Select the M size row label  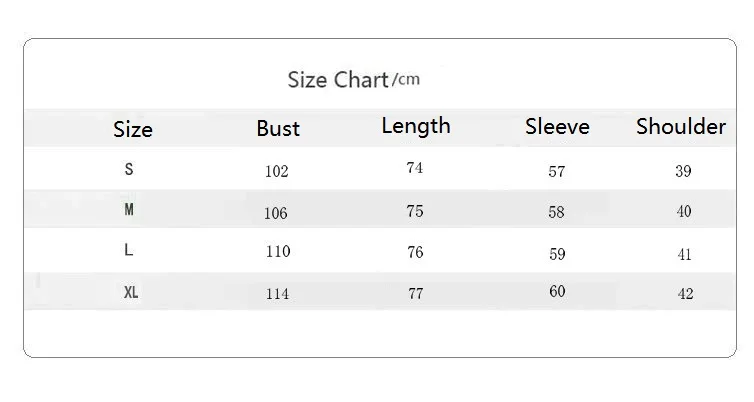point(129,211)
